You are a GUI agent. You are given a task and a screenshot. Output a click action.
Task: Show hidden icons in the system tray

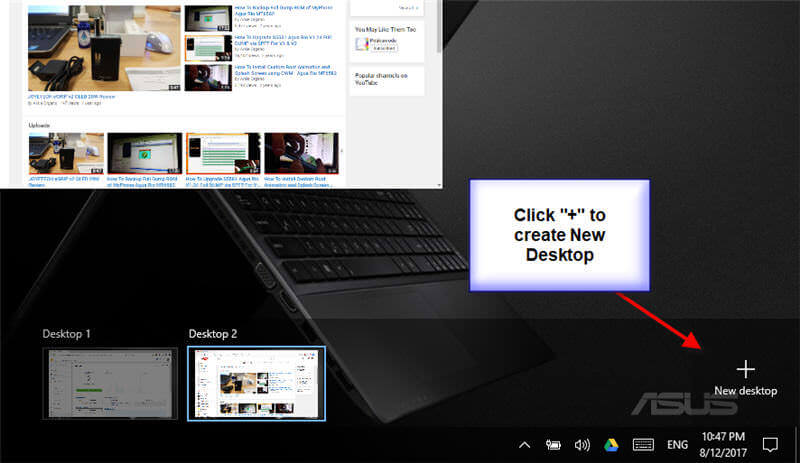[x=524, y=445]
